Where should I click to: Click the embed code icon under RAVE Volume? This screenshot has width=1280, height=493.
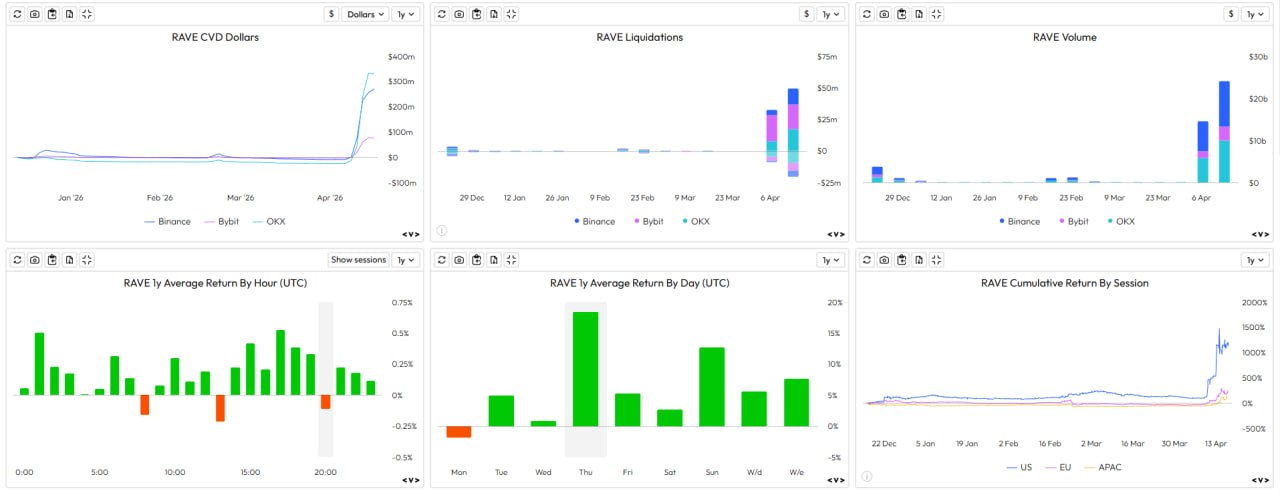click(x=1259, y=234)
